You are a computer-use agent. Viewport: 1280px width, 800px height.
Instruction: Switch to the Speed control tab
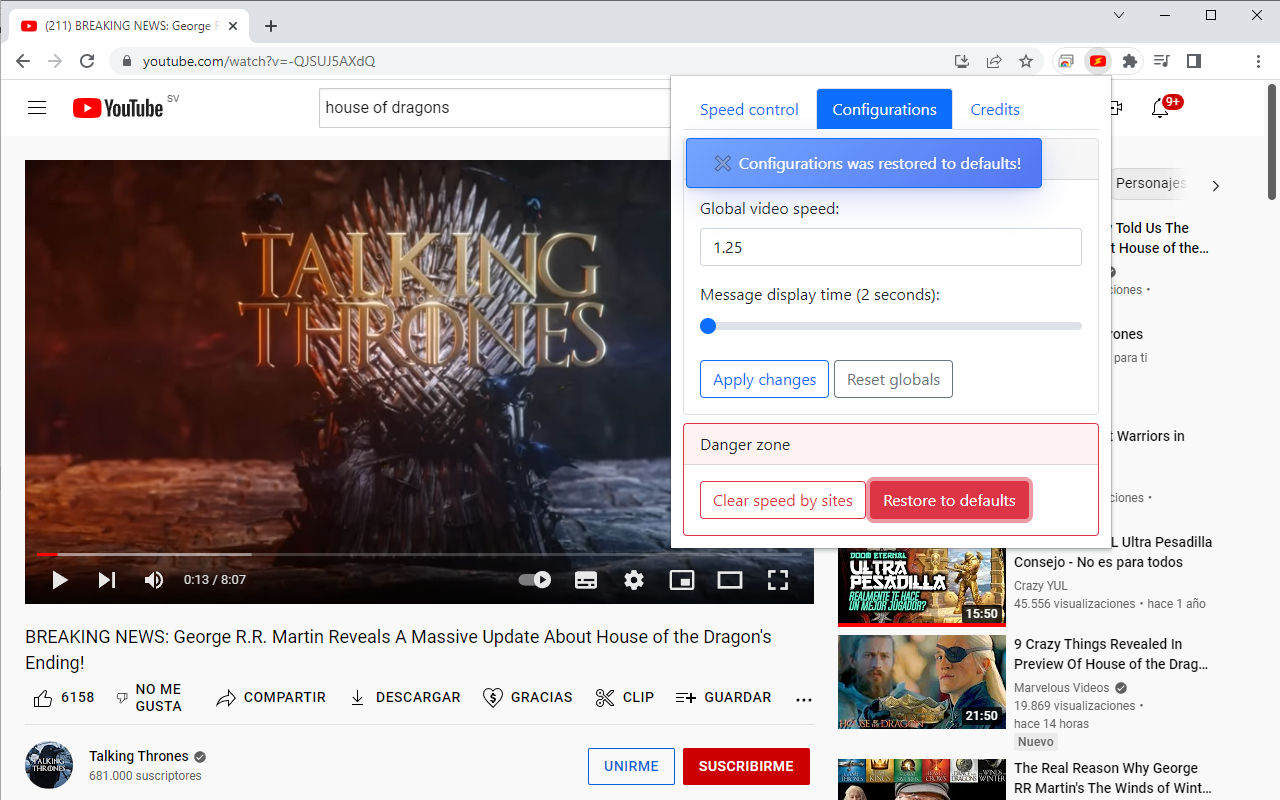749,110
